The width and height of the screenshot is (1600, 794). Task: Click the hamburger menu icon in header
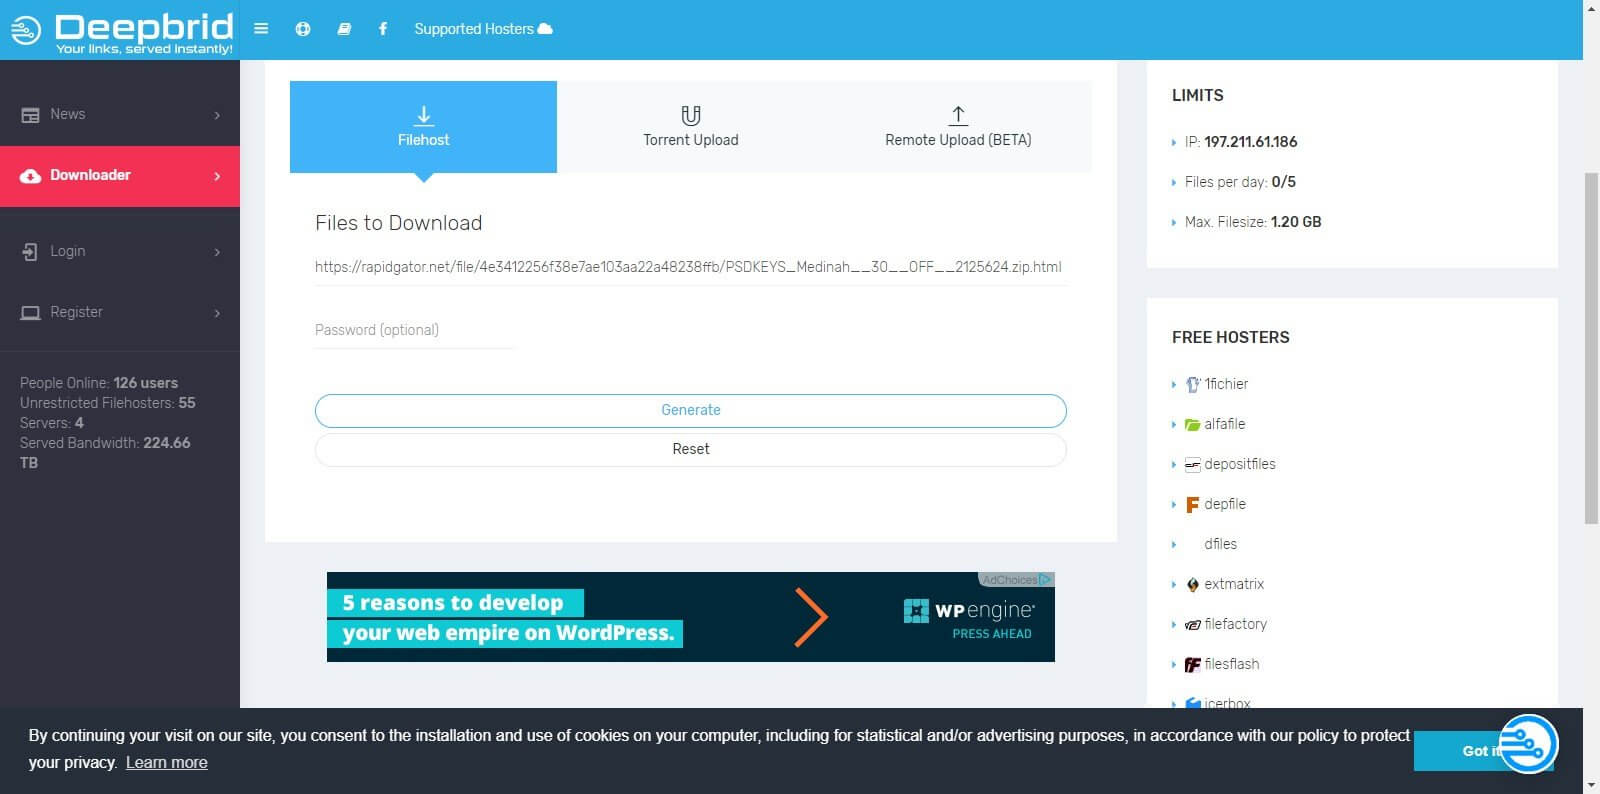tap(261, 29)
